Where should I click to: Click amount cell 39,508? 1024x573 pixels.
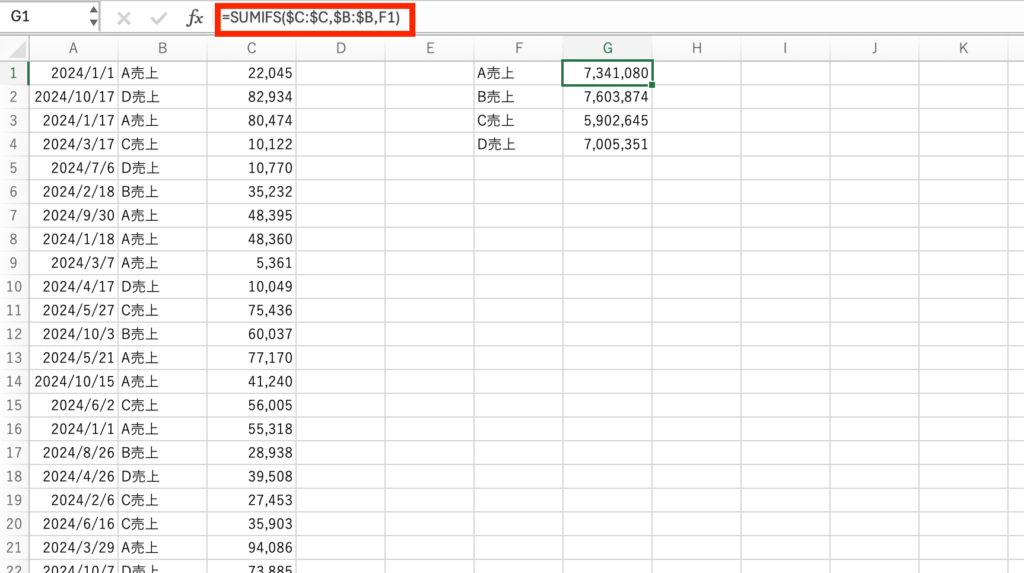(x=251, y=476)
